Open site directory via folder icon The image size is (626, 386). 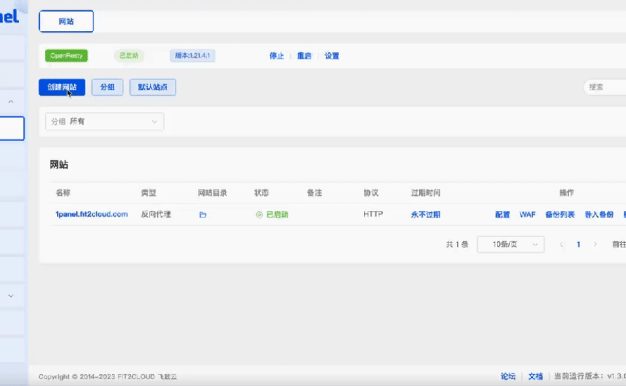pyautogui.click(x=203, y=215)
